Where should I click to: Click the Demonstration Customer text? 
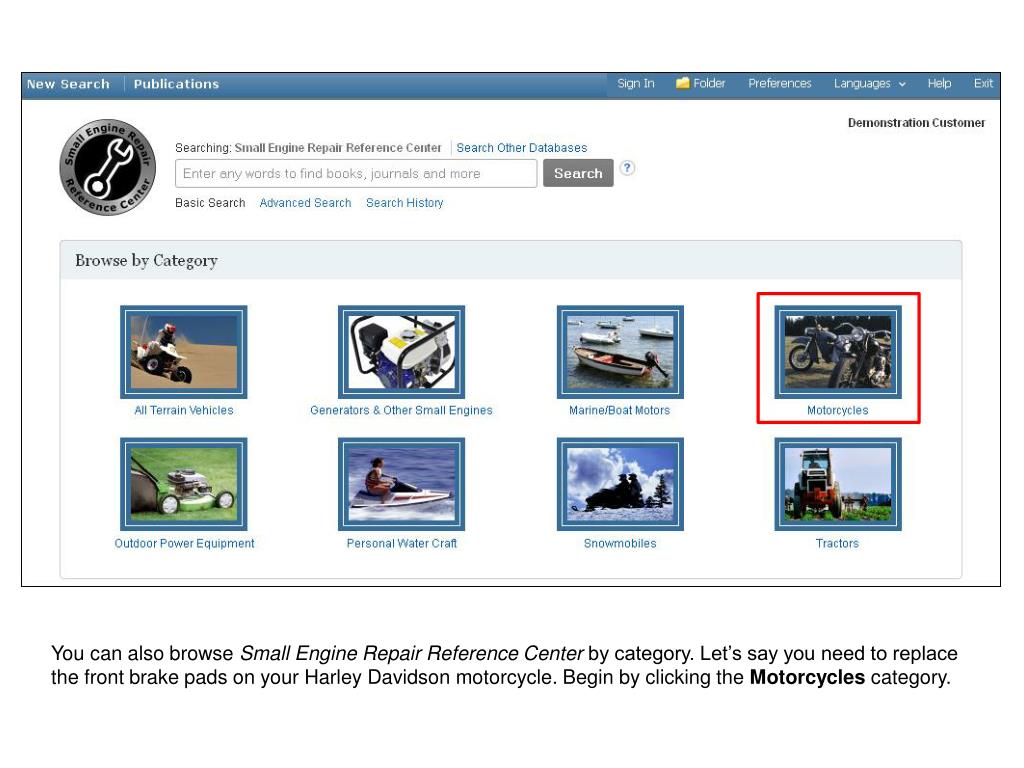[916, 123]
